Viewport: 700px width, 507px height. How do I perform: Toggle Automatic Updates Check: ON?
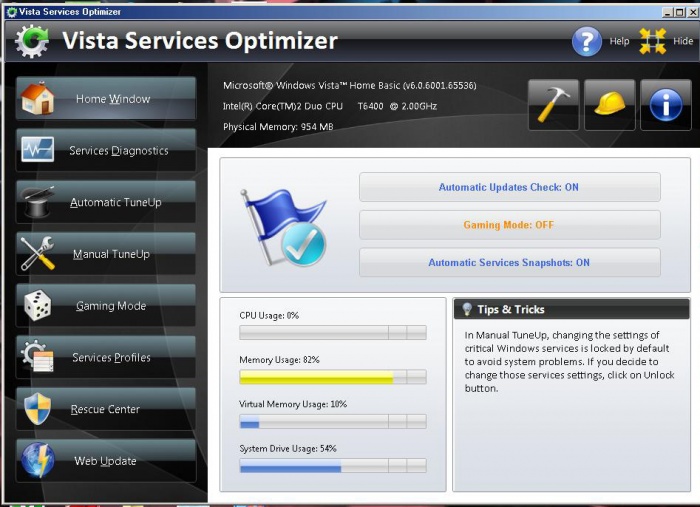pyautogui.click(x=509, y=187)
